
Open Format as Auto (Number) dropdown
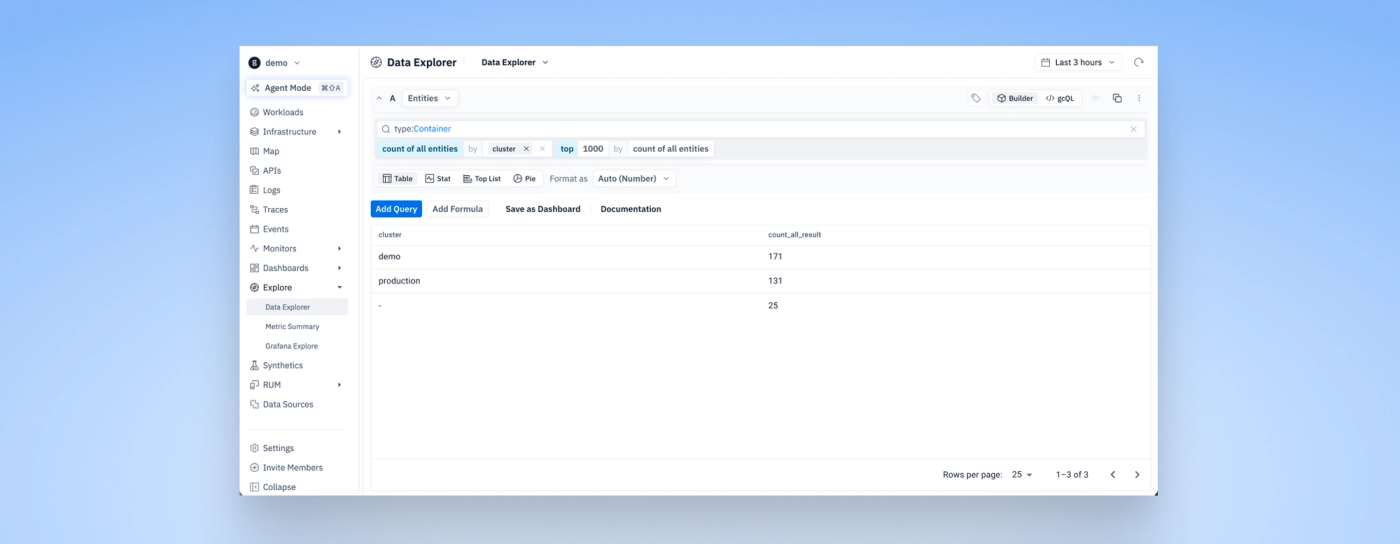(634, 179)
